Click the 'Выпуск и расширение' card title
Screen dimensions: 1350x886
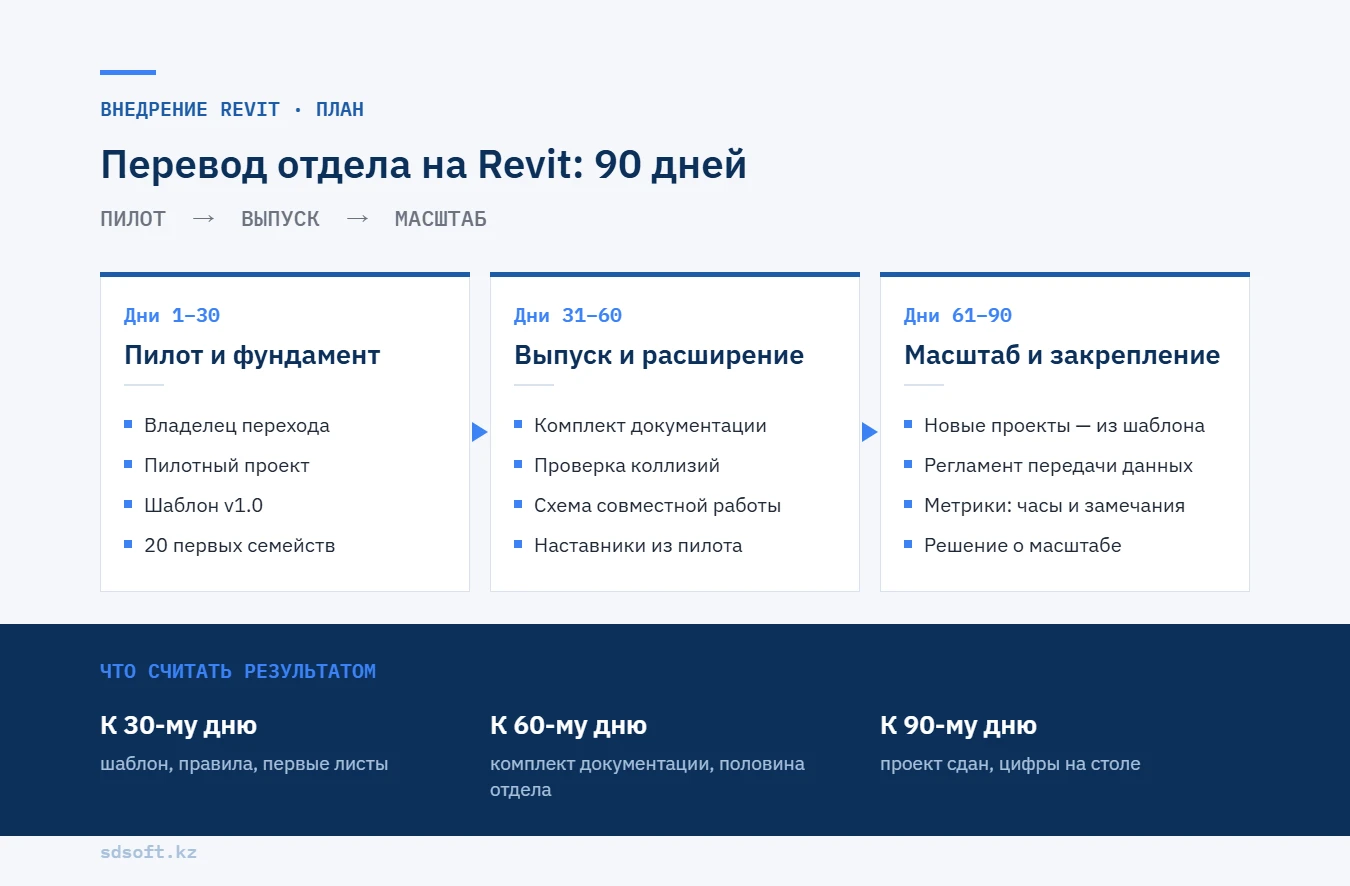(x=659, y=355)
